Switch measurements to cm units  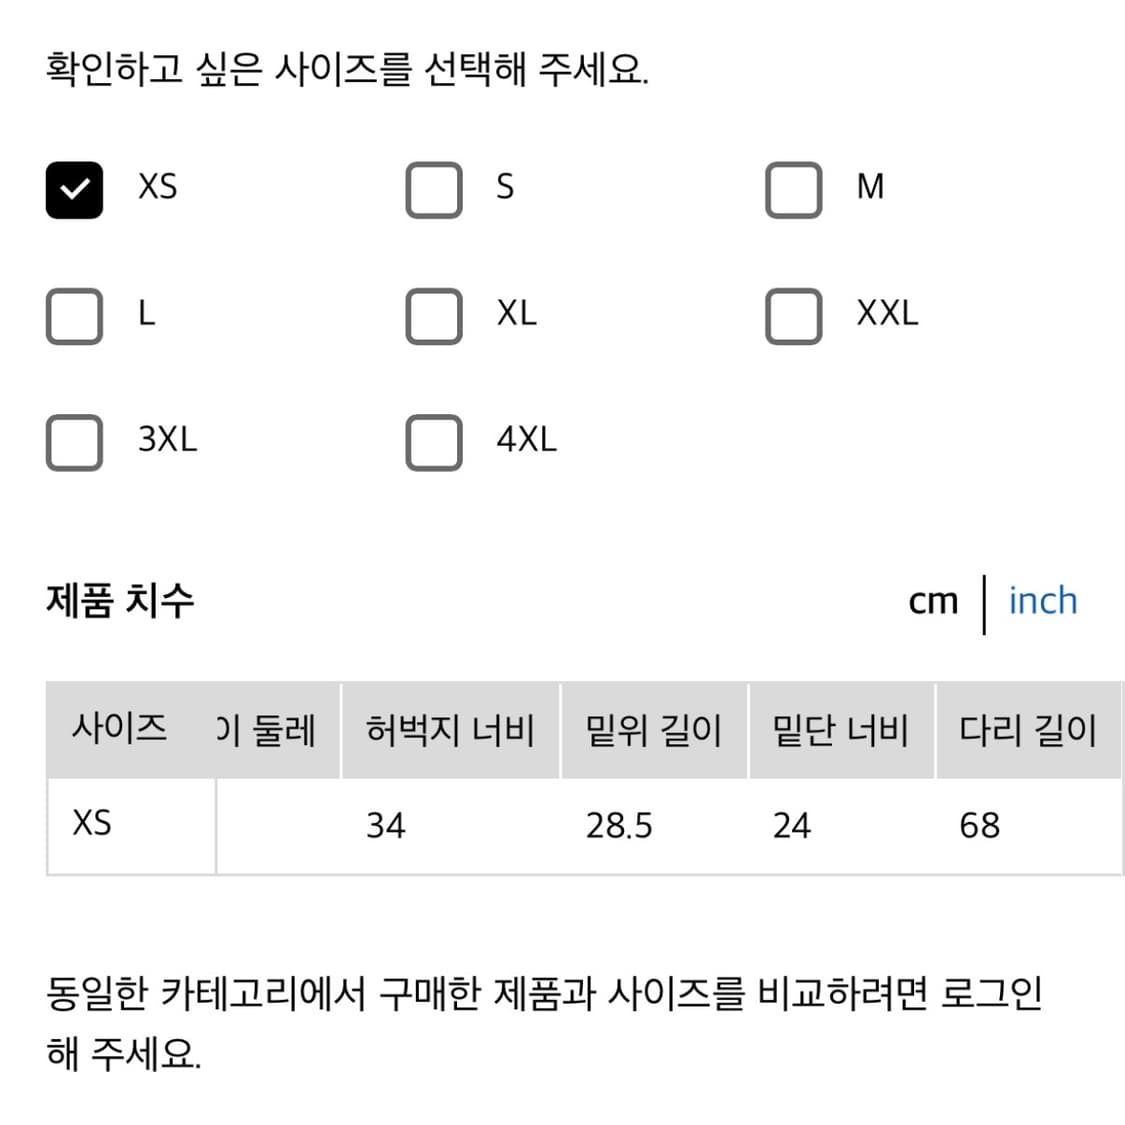coord(933,601)
